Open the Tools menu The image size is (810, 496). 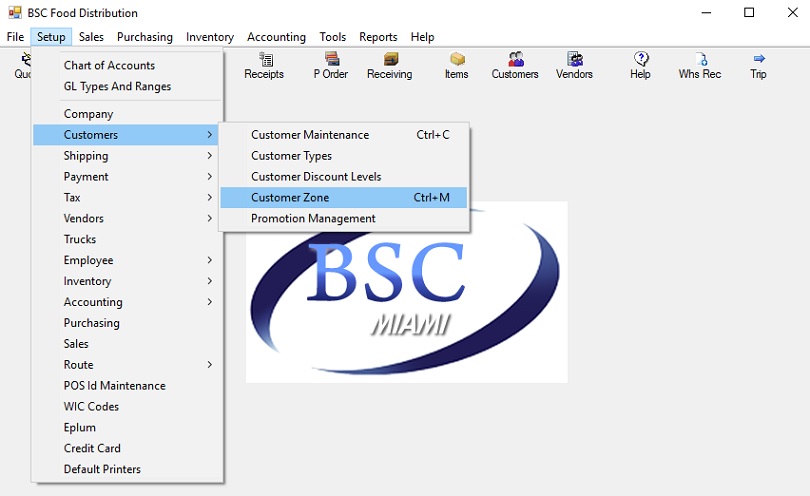tap(333, 37)
